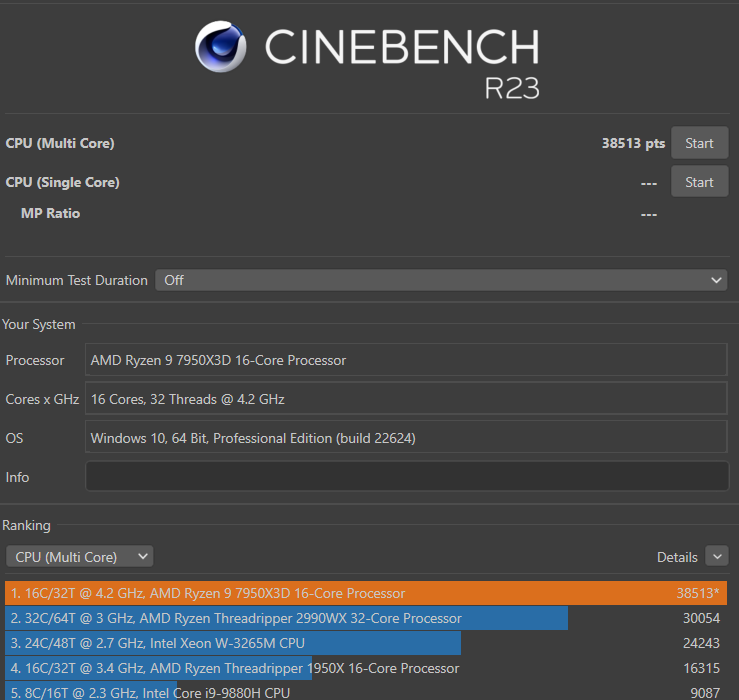Select the Xeon W-3265M ranking entry

point(233,643)
